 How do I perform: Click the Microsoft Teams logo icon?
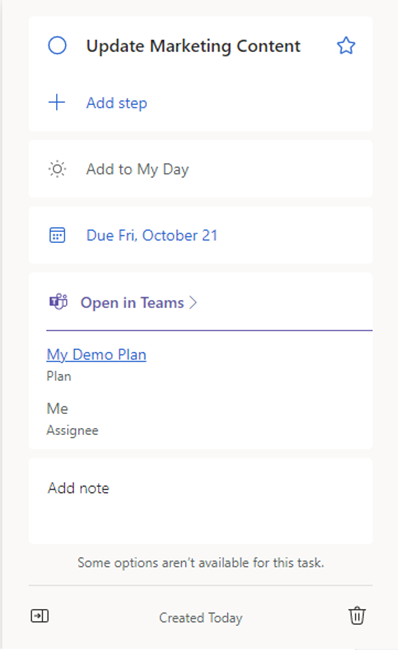coord(58,302)
